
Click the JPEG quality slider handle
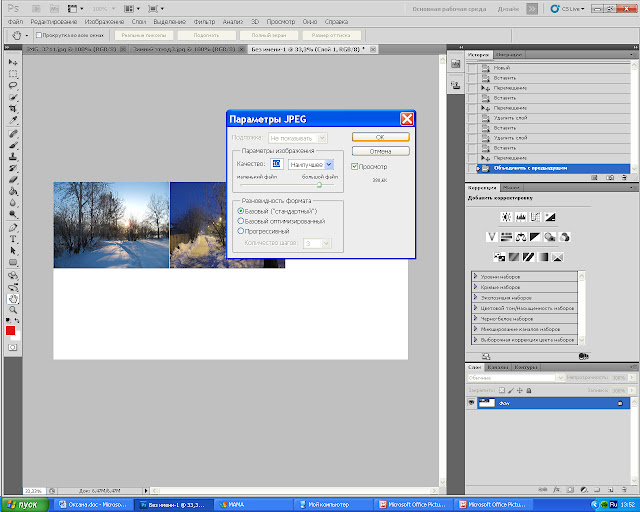319,185
